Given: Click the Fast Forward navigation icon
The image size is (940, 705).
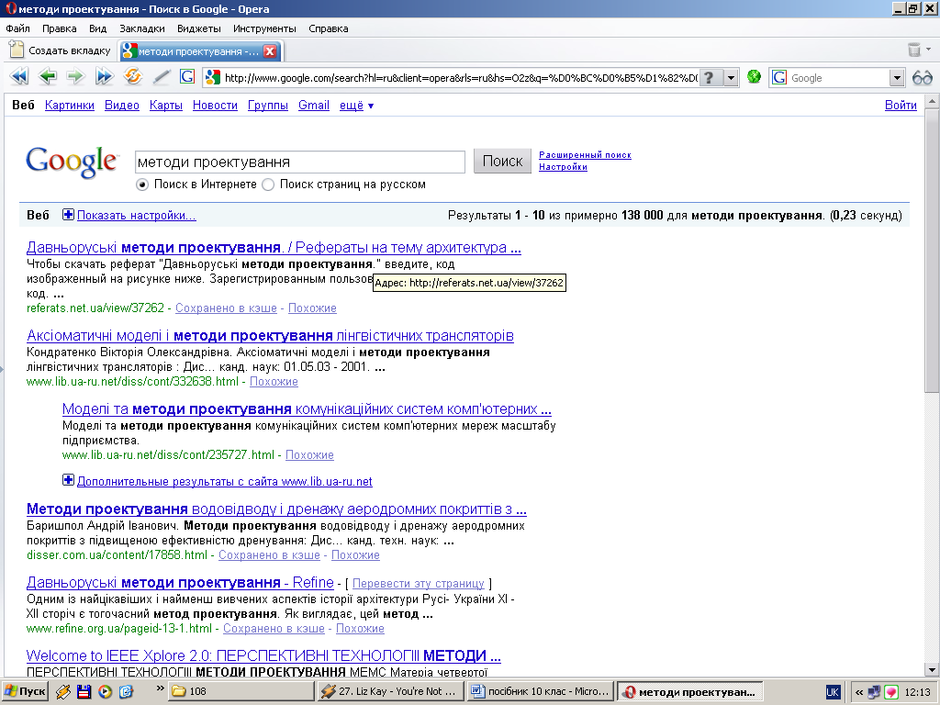Looking at the screenshot, I should [x=104, y=77].
